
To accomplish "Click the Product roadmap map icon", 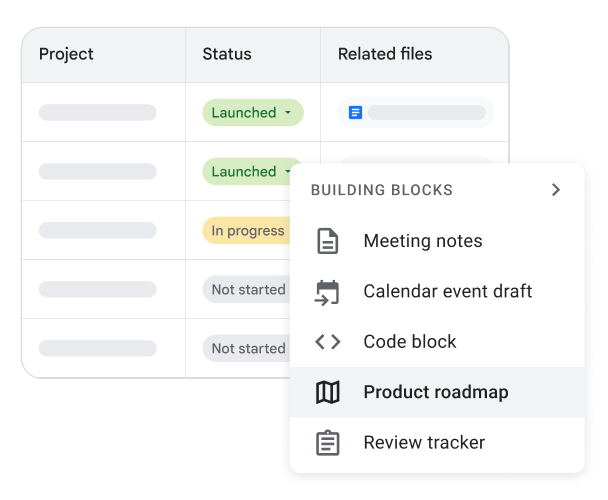I will click(x=327, y=393).
